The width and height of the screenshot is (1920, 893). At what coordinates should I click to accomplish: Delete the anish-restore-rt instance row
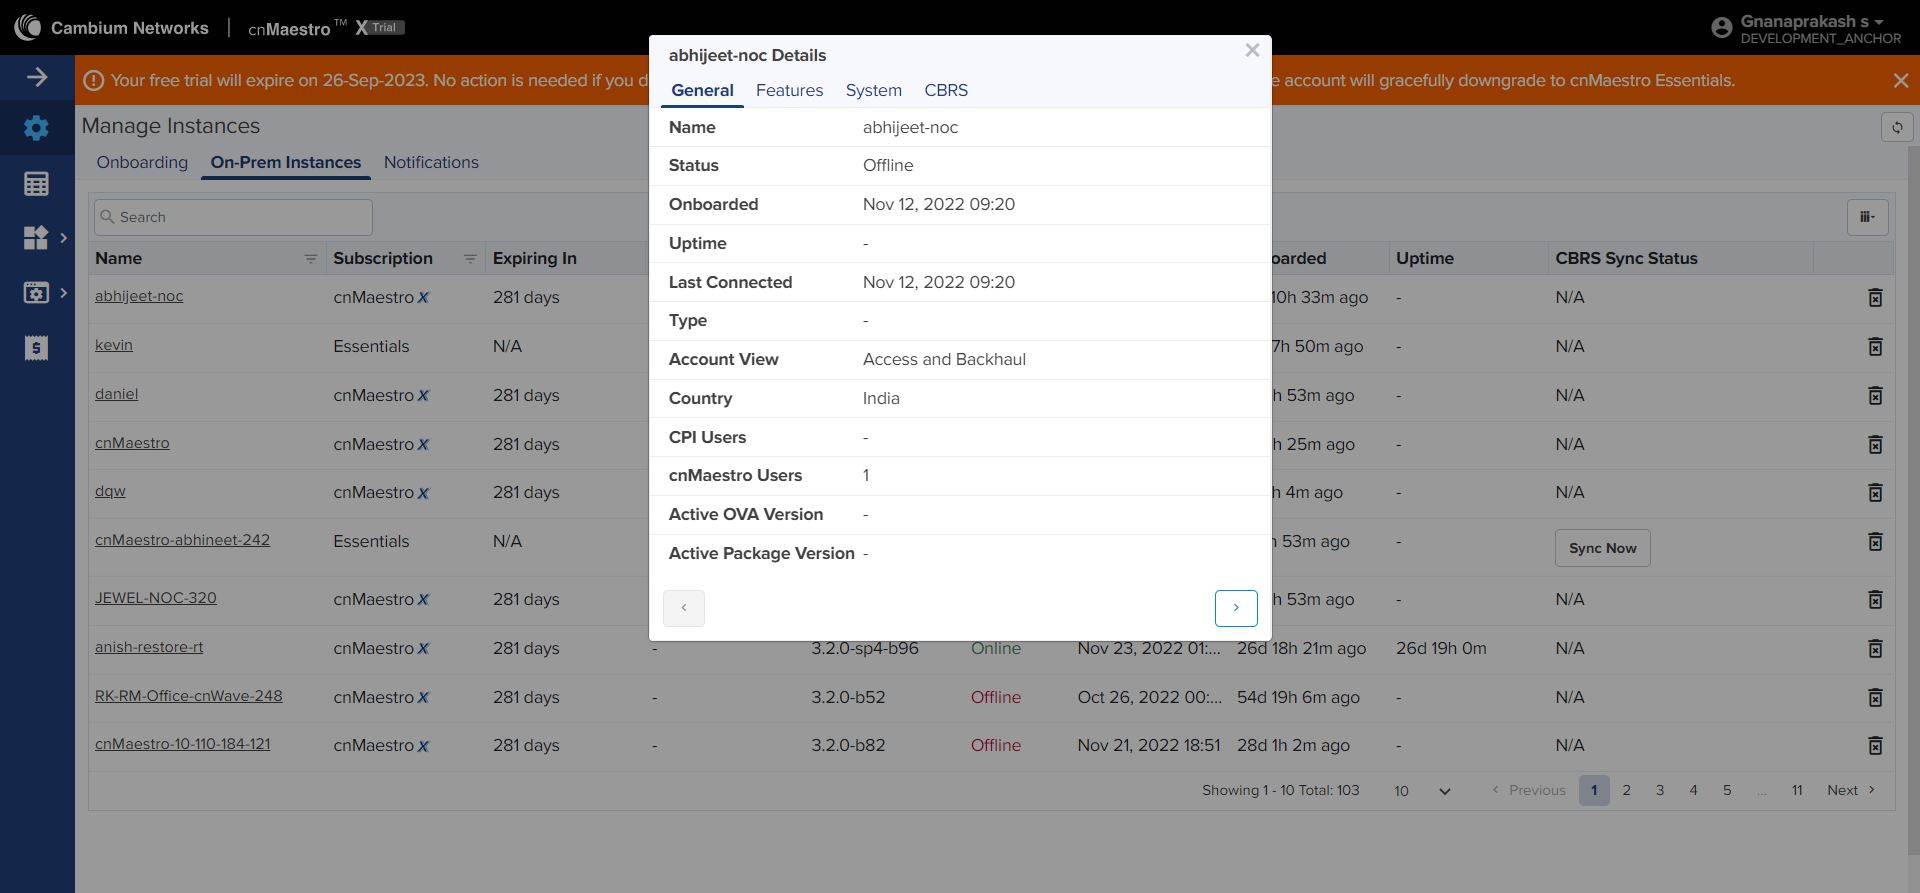[x=1875, y=649]
